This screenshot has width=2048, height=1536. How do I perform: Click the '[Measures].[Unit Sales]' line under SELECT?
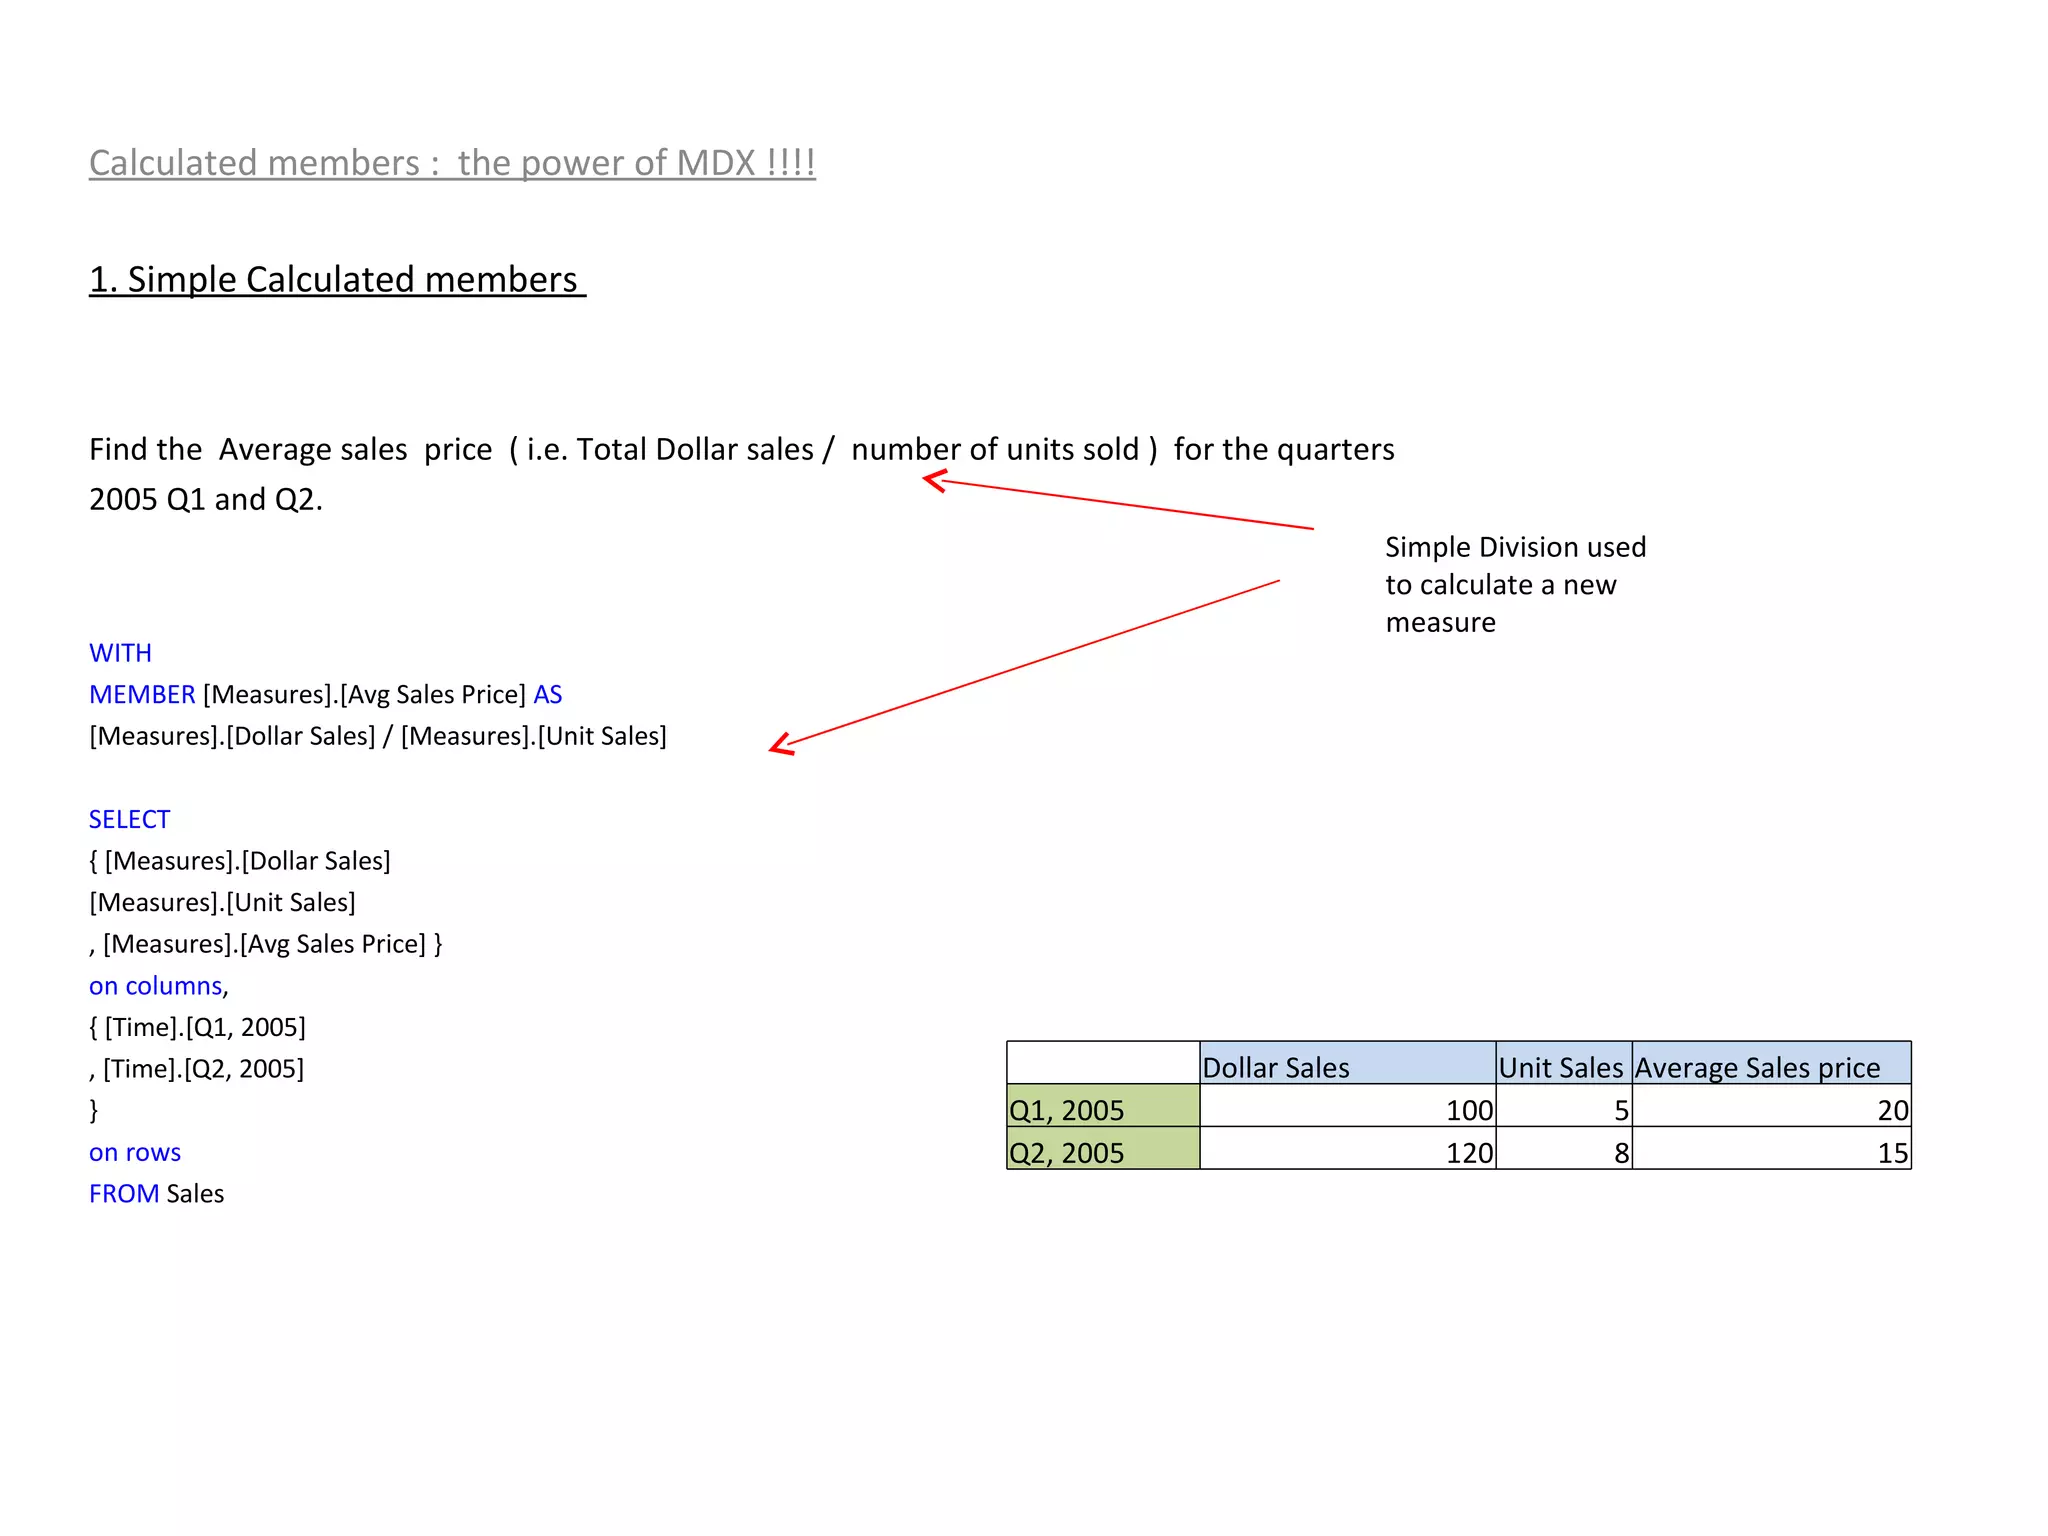(222, 903)
